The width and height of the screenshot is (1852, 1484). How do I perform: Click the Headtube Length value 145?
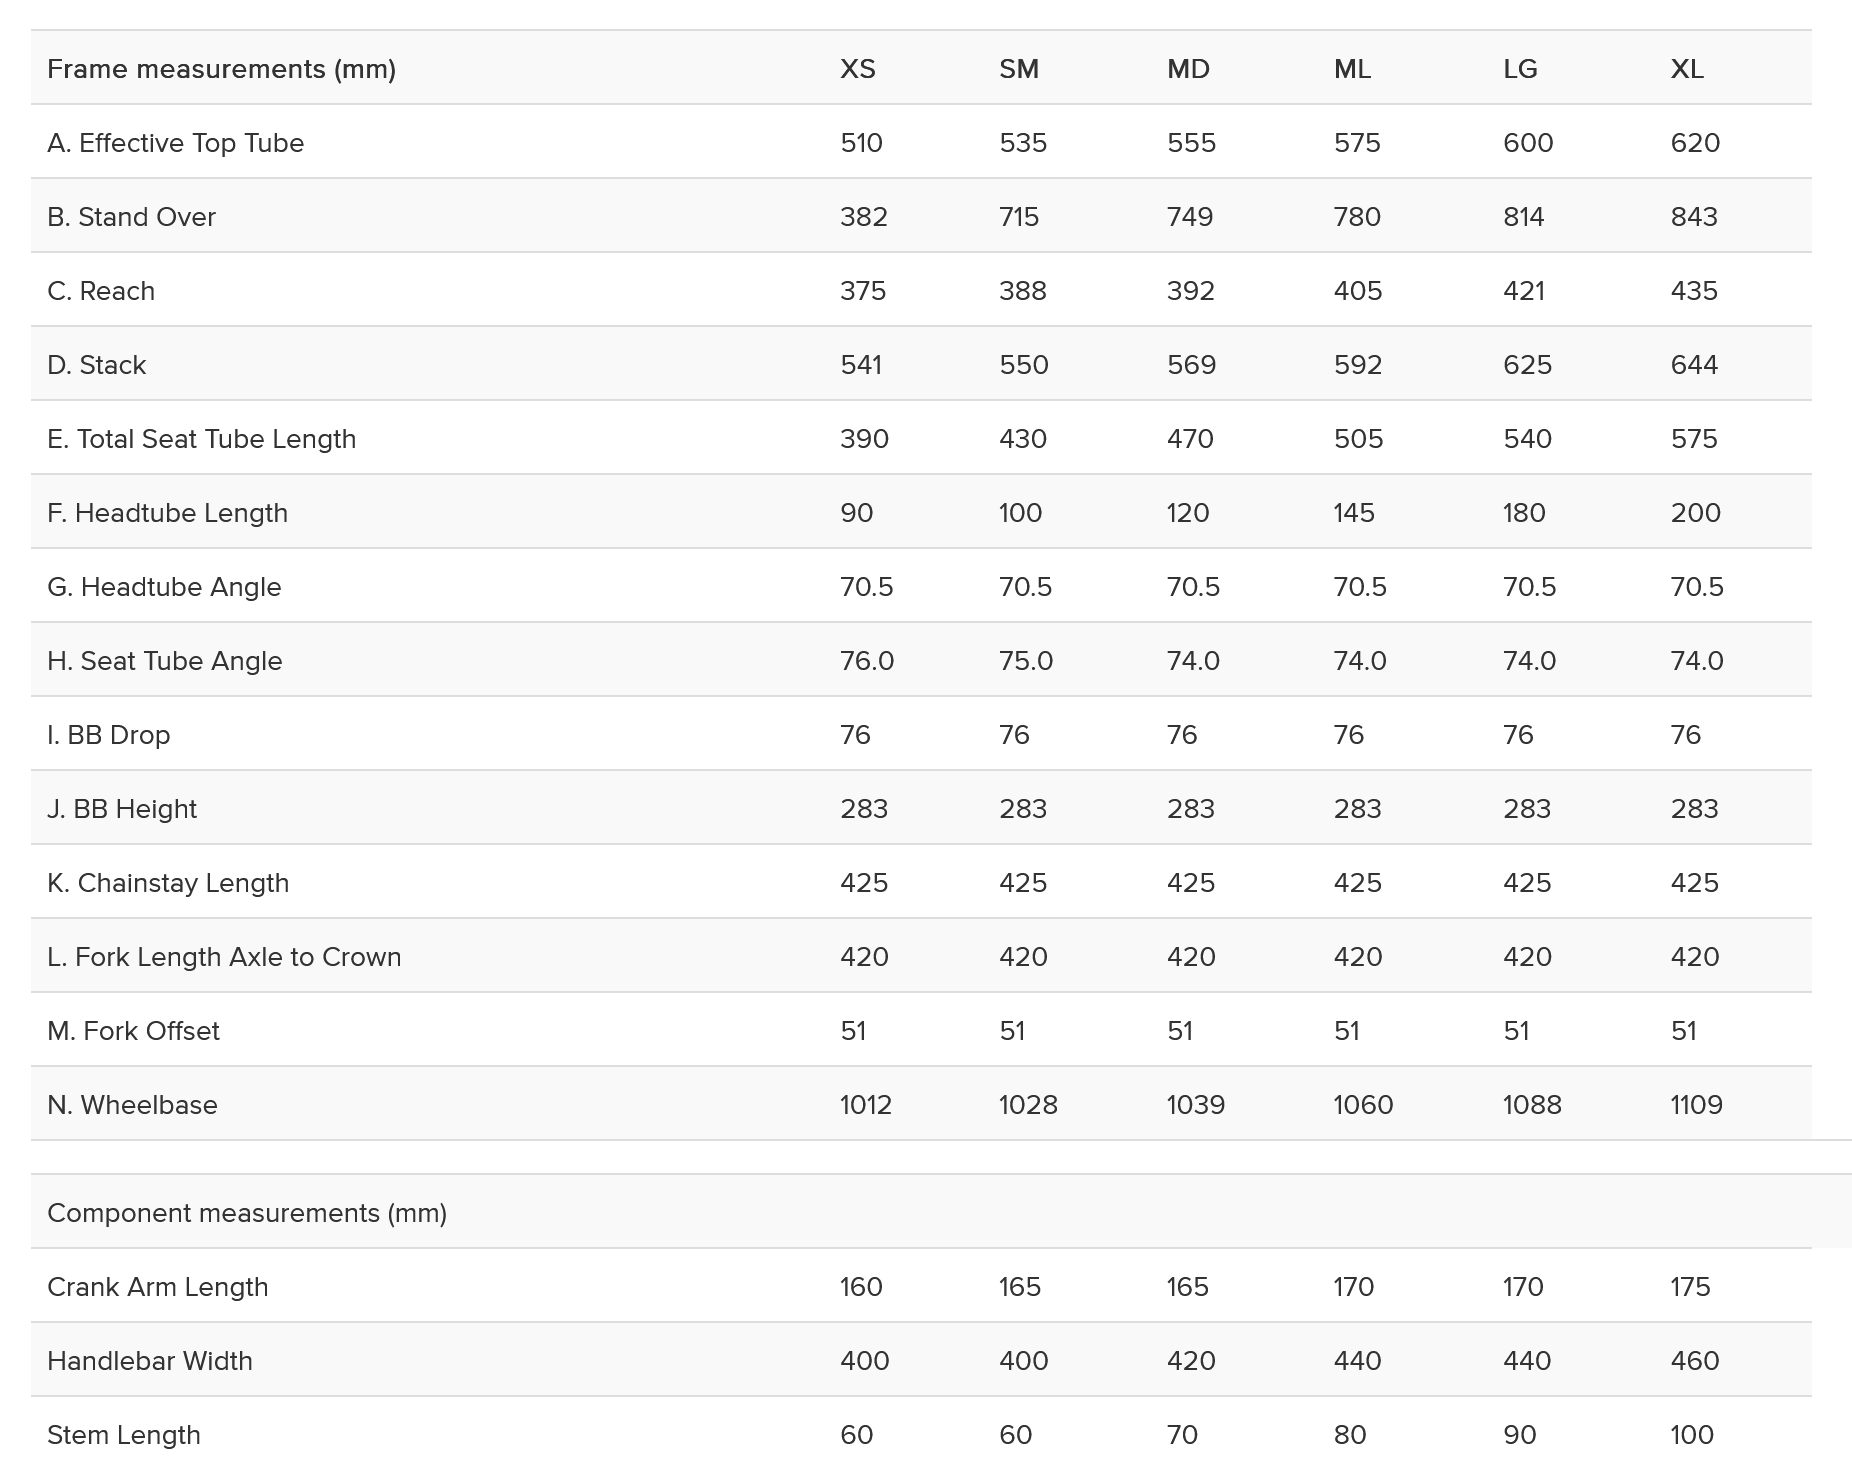[1353, 513]
